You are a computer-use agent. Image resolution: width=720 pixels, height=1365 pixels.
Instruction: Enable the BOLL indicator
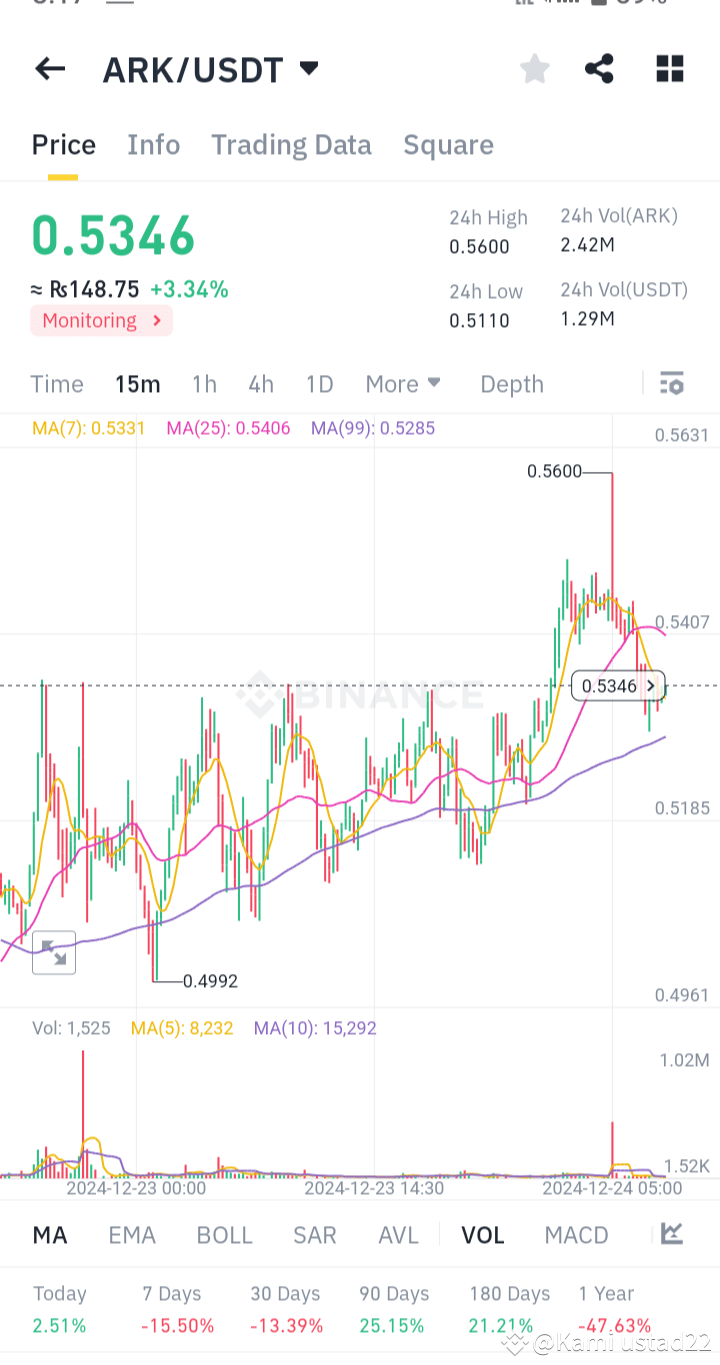(x=224, y=1235)
